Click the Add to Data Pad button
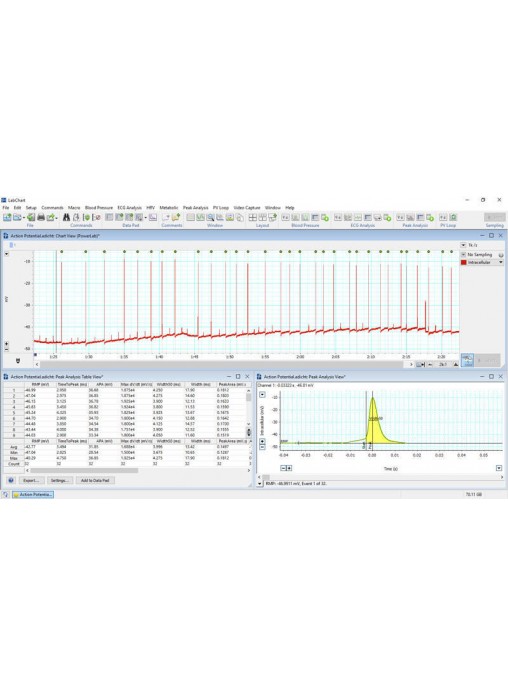Image resolution: width=508 pixels, height=696 pixels. coord(95,480)
